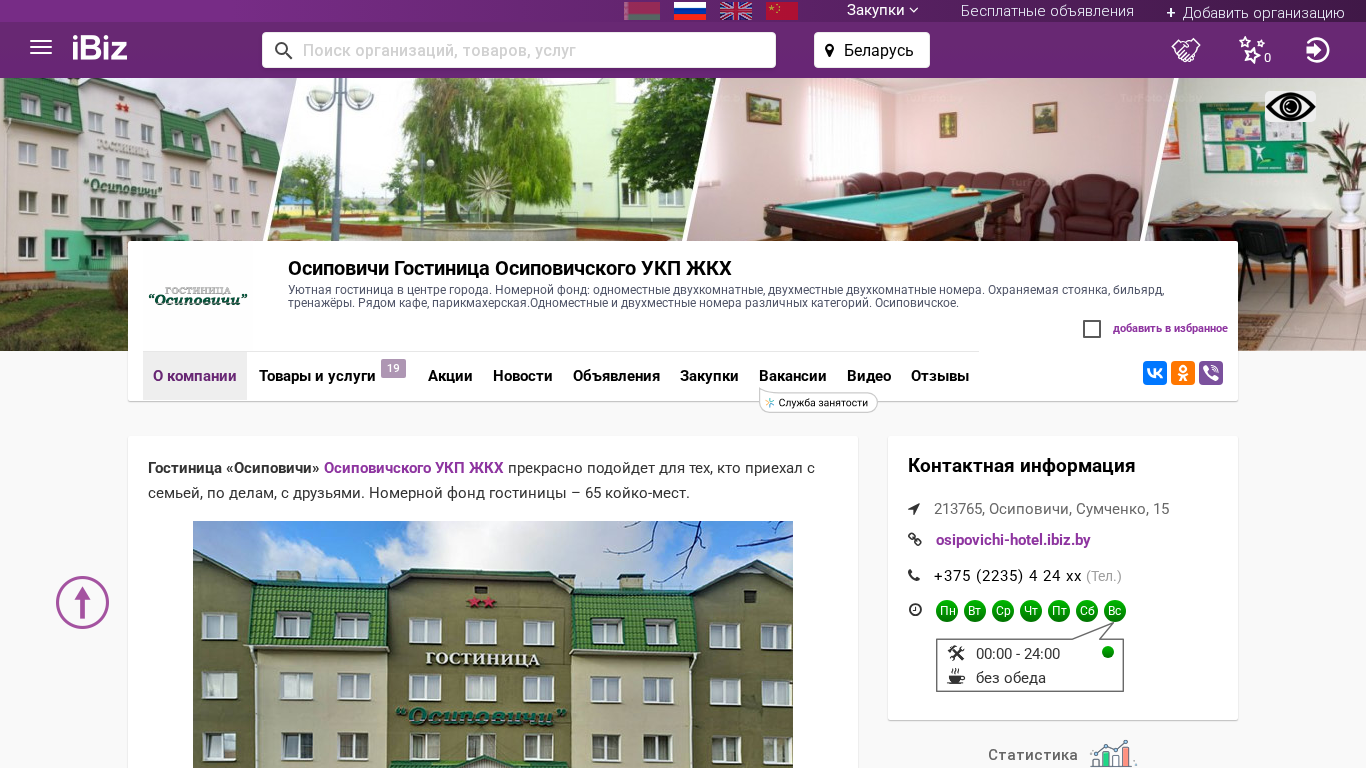This screenshot has width=1366, height=768.
Task: Select the Чт weekday circle
Action: (x=1031, y=611)
